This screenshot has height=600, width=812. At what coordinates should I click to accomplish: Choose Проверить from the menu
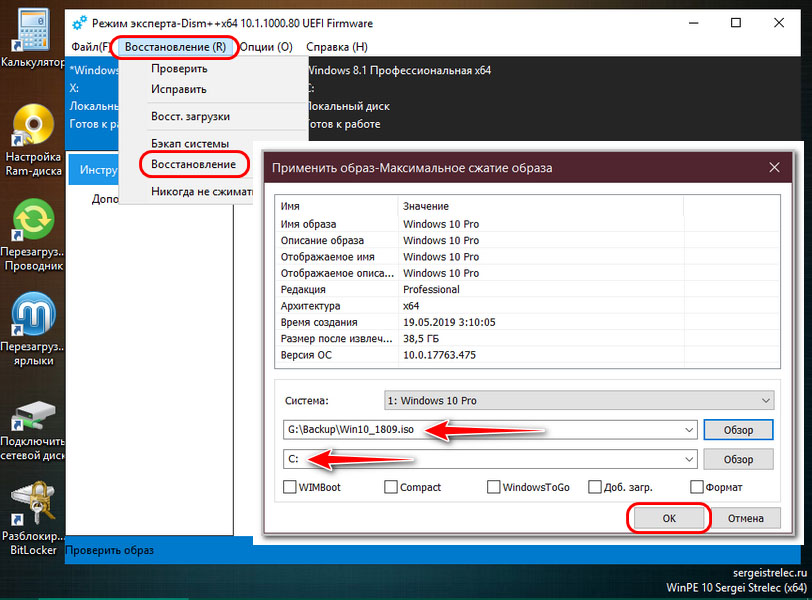click(x=179, y=68)
